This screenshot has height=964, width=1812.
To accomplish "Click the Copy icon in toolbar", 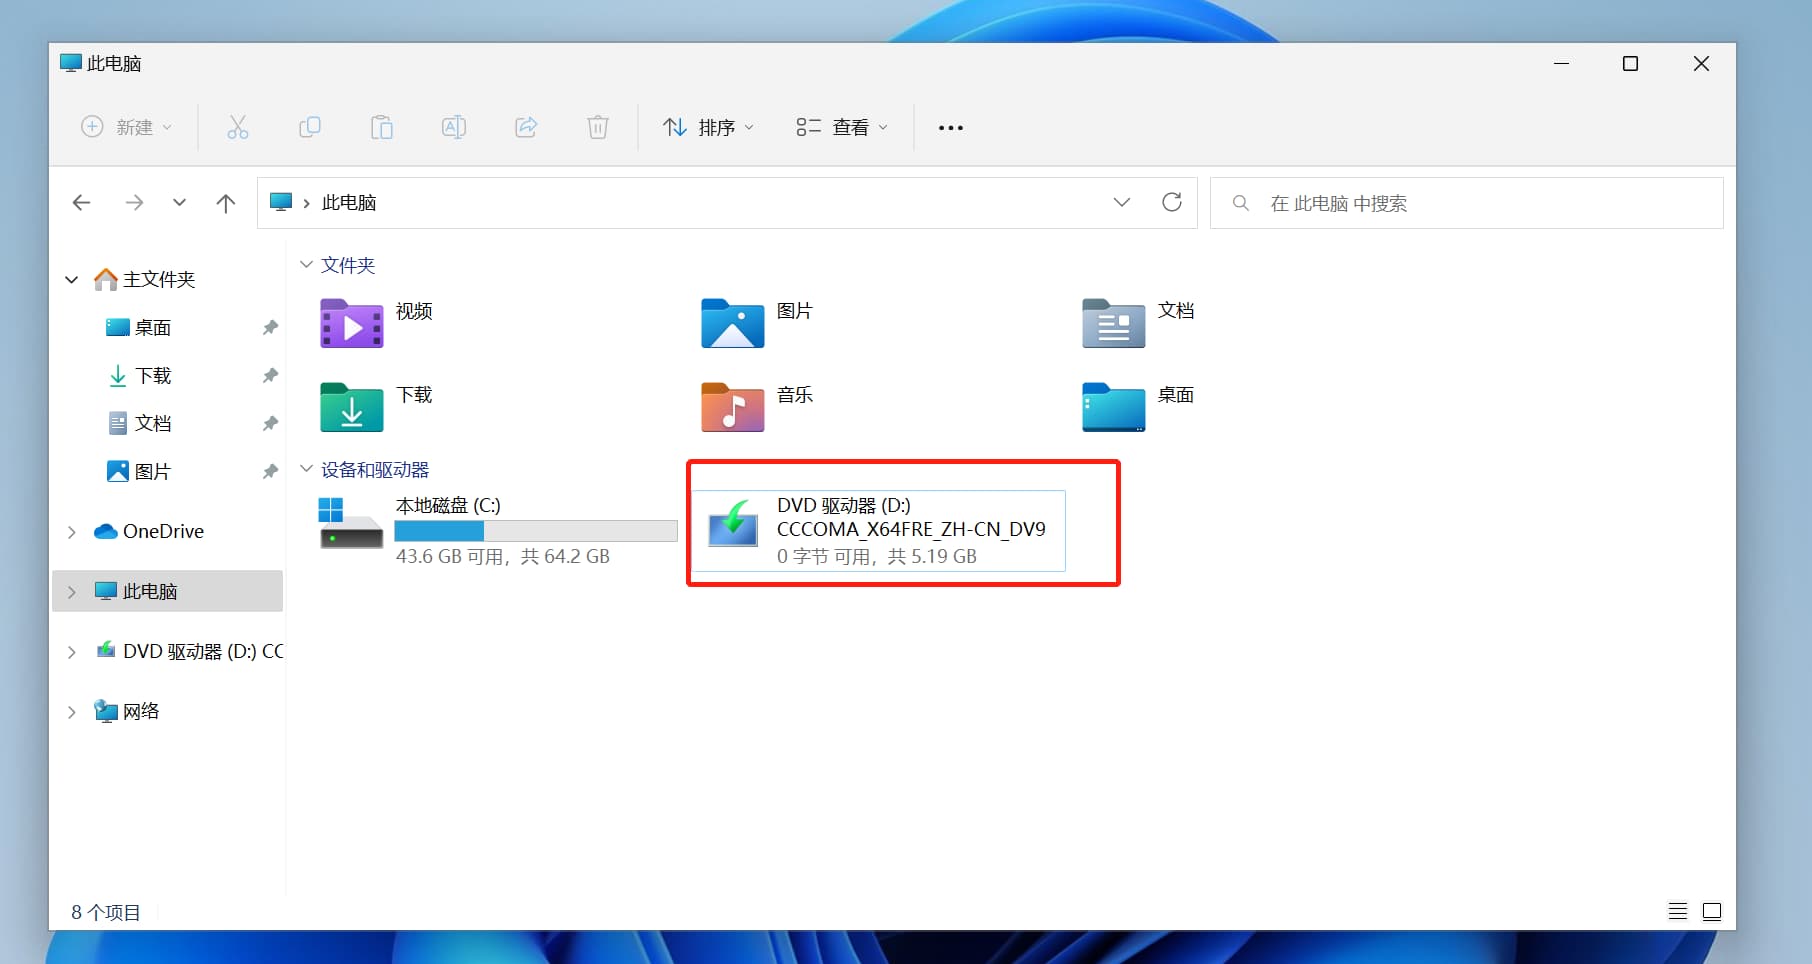I will [x=310, y=127].
